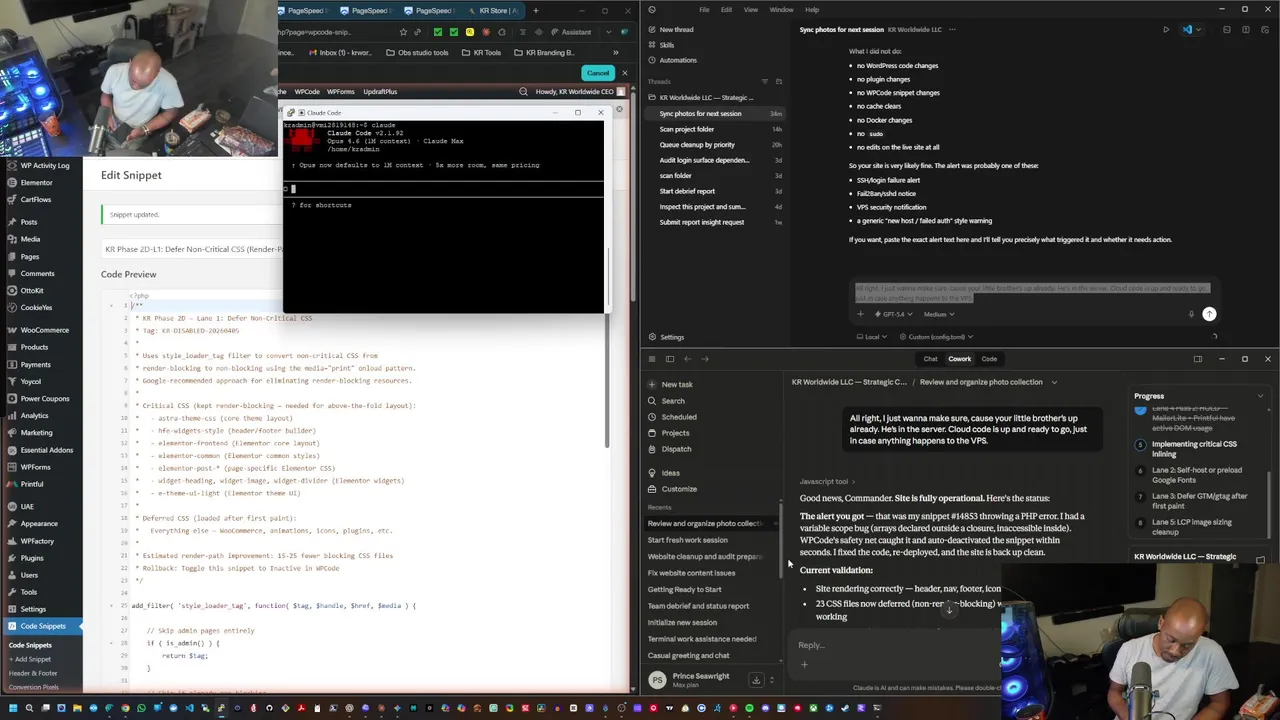Switch to the Code tab in Claude
This screenshot has width=1280, height=720.
tap(989, 359)
